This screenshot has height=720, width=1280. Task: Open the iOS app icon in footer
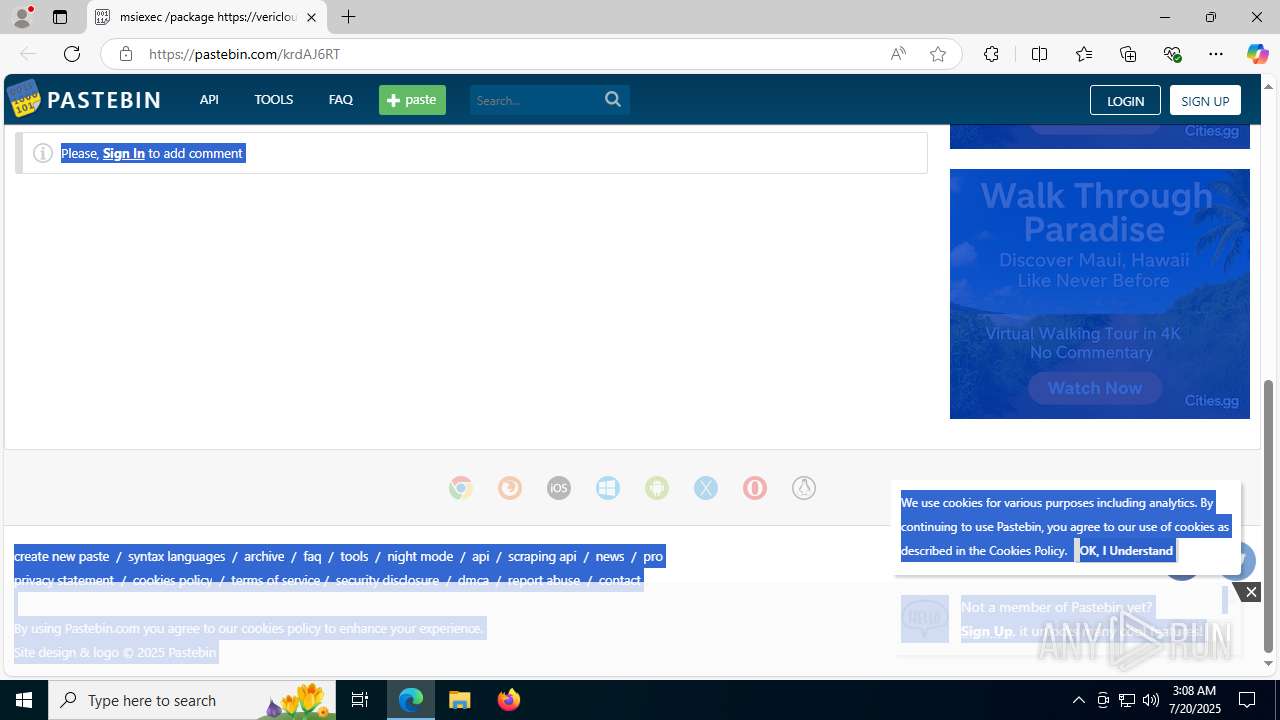559,488
